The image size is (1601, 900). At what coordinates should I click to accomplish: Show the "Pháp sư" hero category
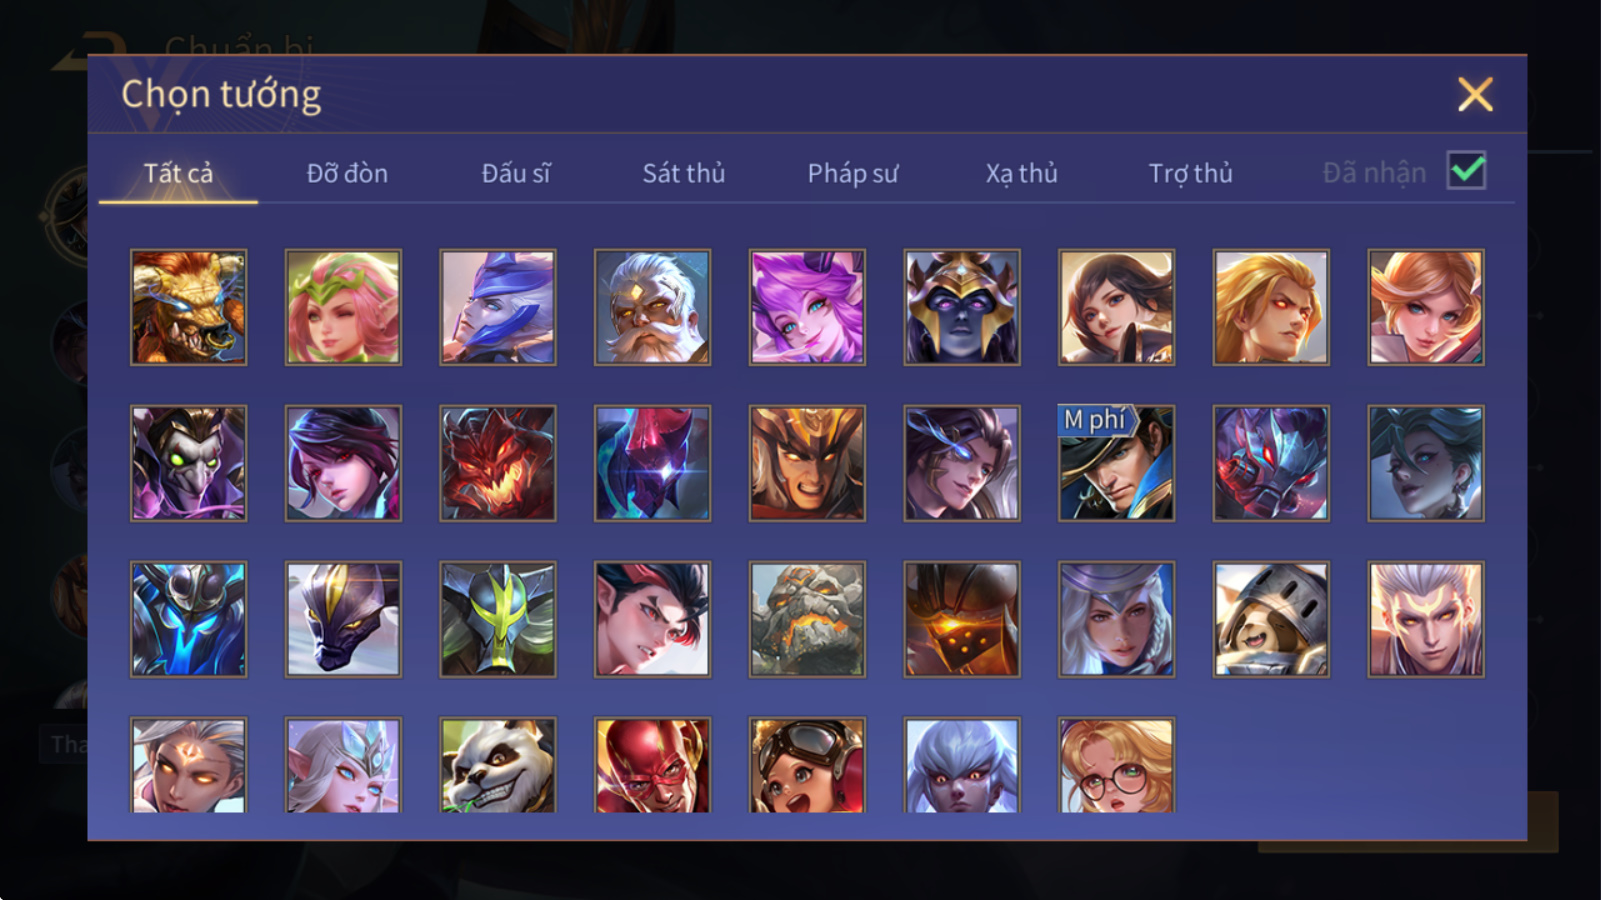pos(853,173)
